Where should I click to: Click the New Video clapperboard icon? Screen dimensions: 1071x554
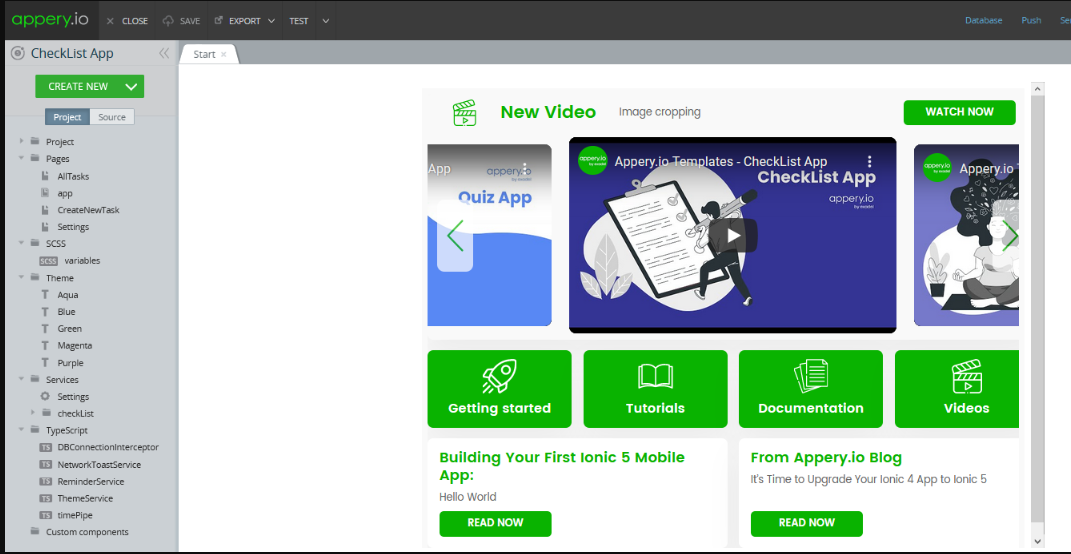(x=464, y=113)
